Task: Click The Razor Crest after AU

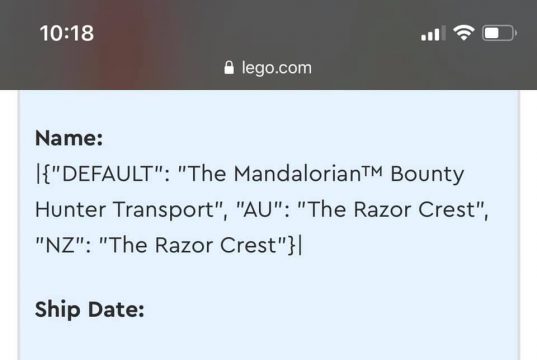Action: (391, 209)
